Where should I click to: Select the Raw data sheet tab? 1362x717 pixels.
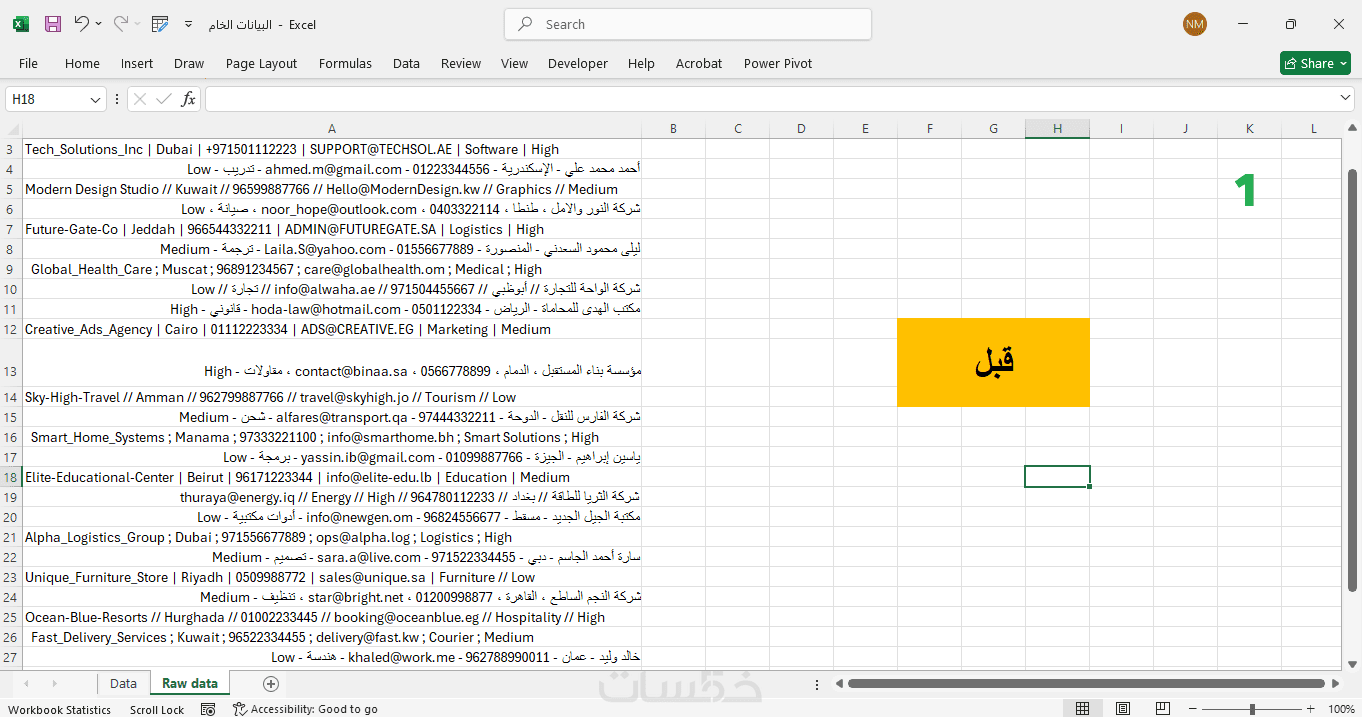tap(190, 683)
